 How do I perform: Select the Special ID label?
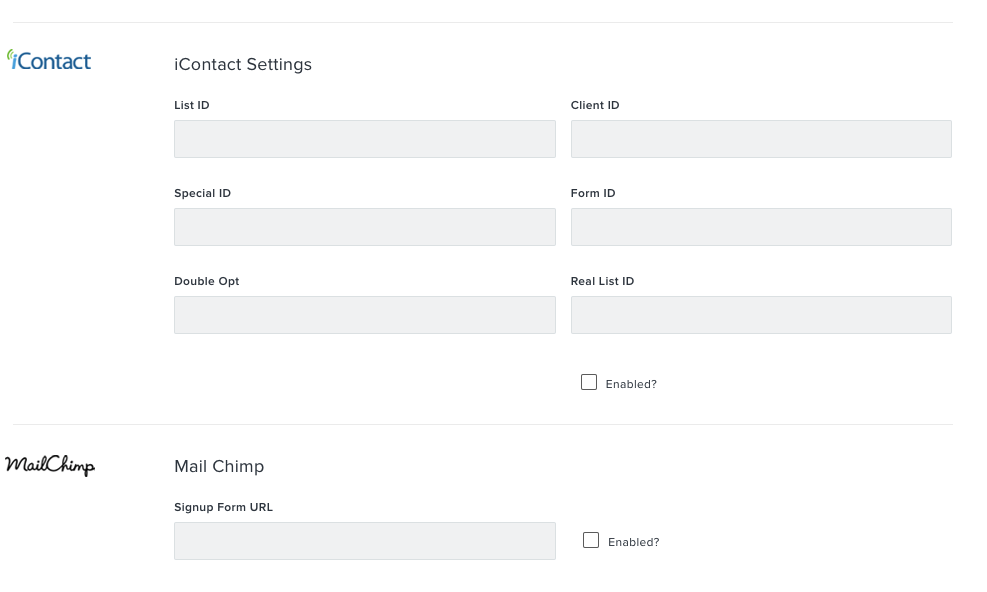[x=203, y=193]
